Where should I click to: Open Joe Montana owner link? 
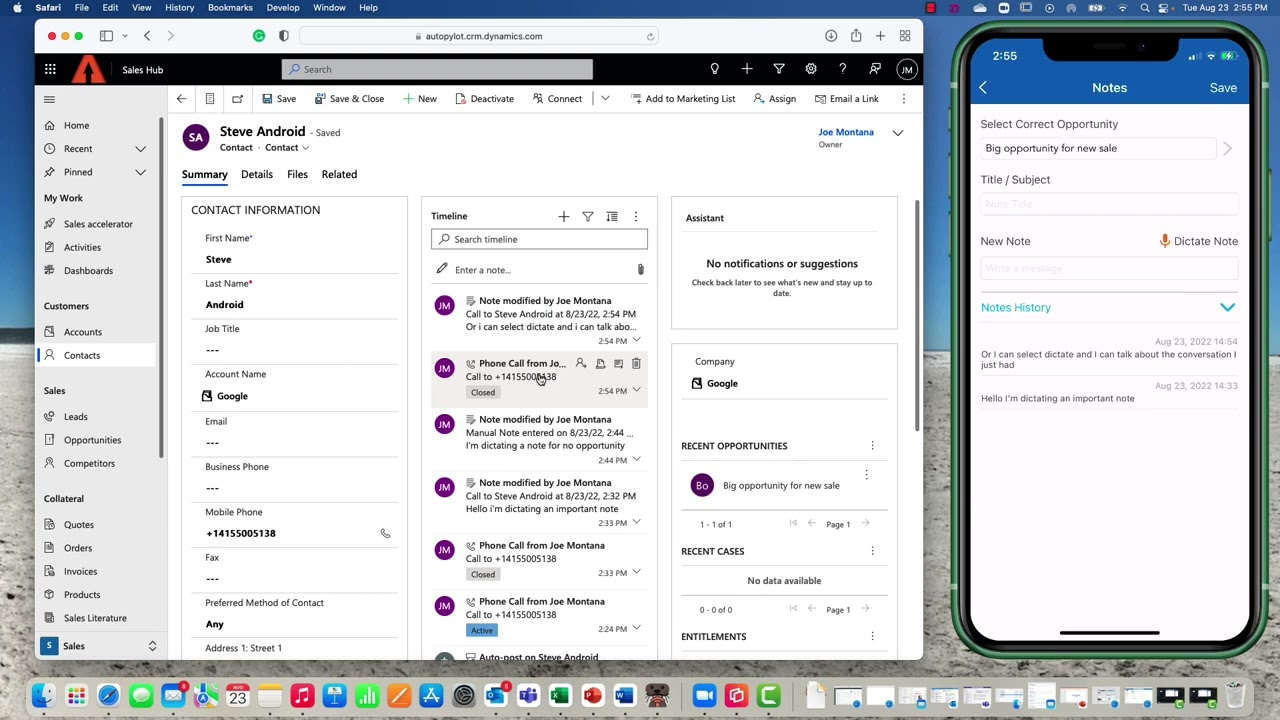tap(846, 132)
